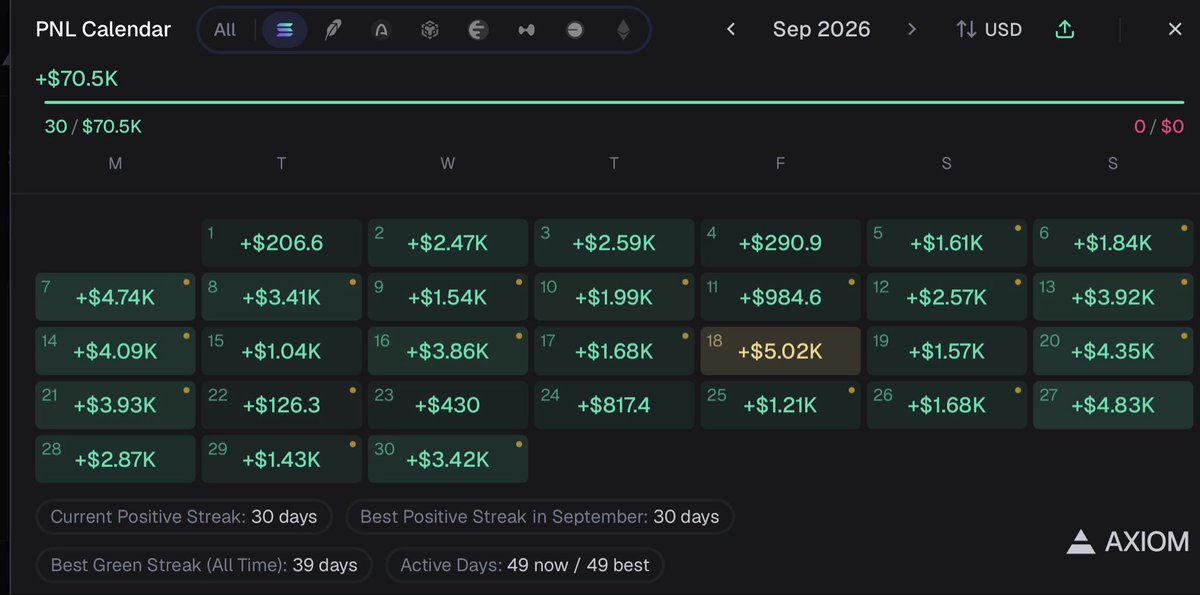Click day 27 showing +$4.83K
The width and height of the screenshot is (1200, 595).
pos(1112,405)
